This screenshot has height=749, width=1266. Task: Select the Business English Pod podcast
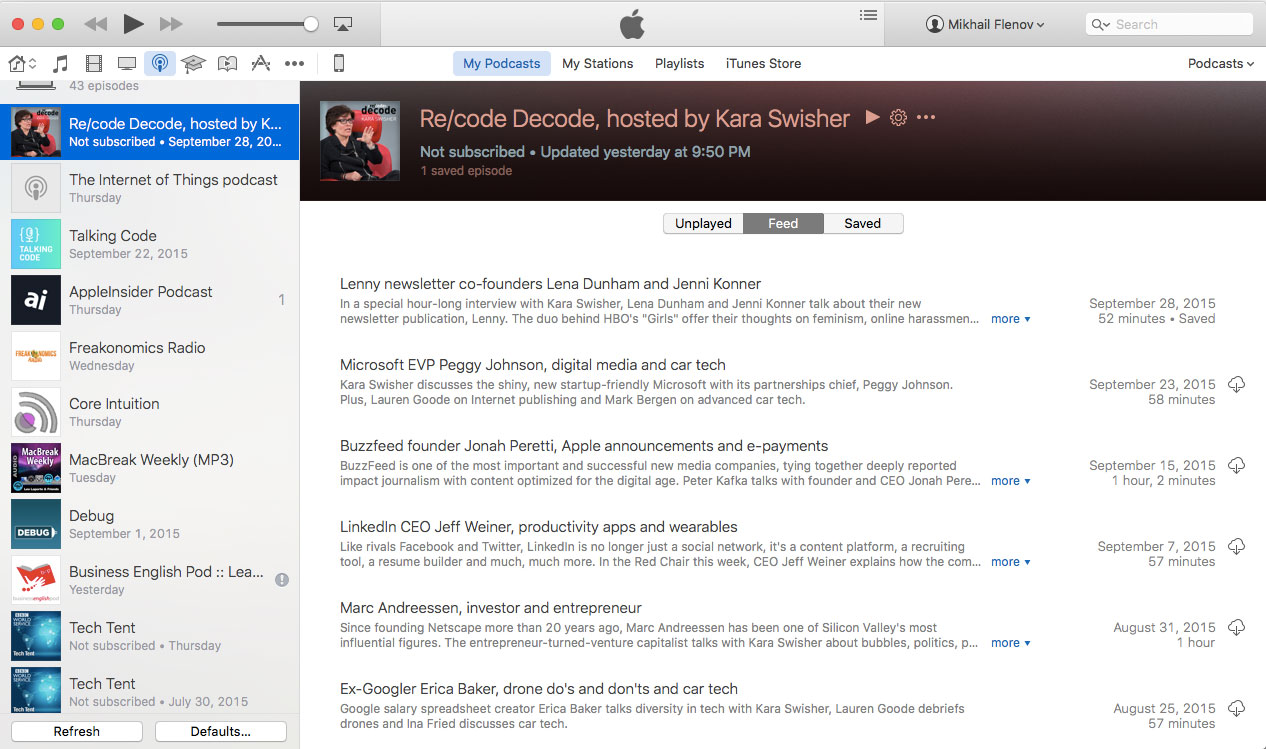pyautogui.click(x=150, y=580)
